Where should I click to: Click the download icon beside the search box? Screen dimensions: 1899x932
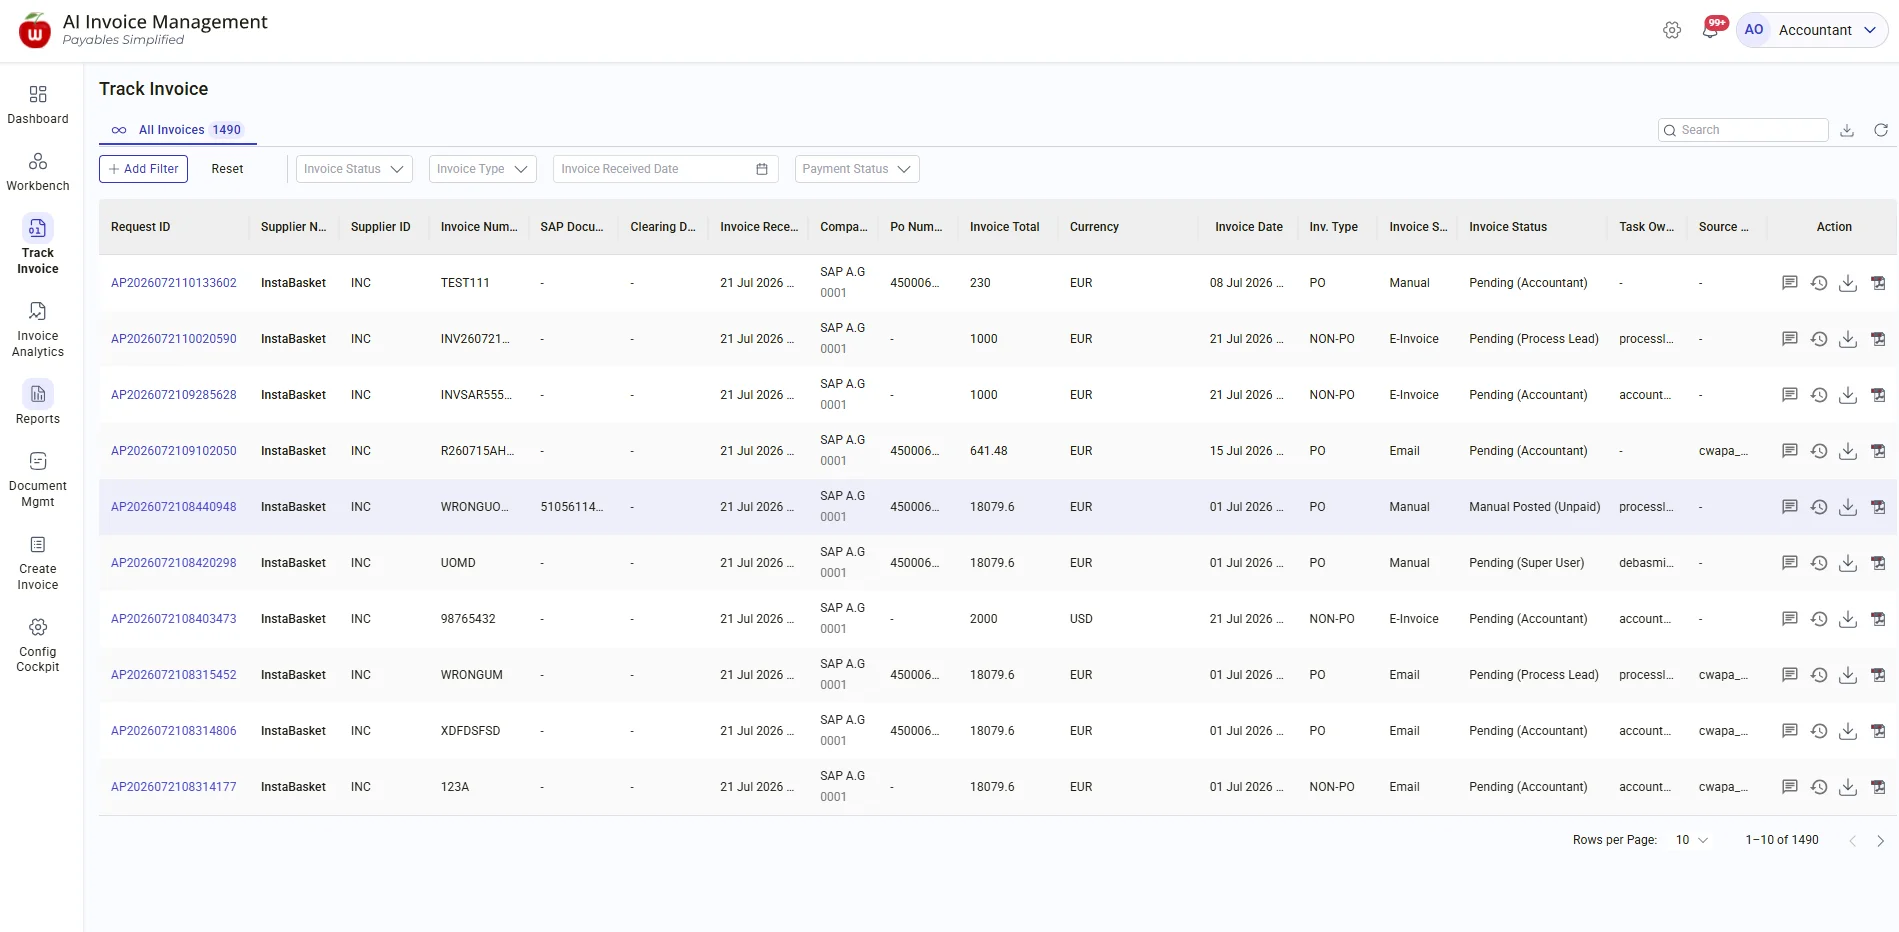(1847, 130)
